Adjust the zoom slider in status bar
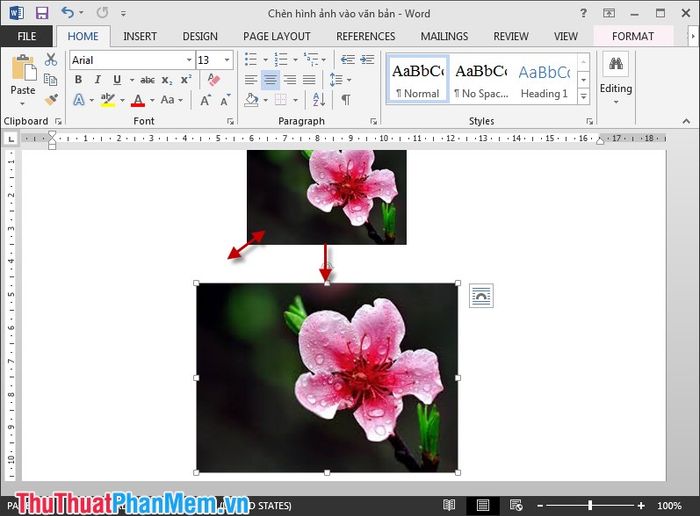Image resolution: width=700 pixels, height=516 pixels. pyautogui.click(x=590, y=505)
